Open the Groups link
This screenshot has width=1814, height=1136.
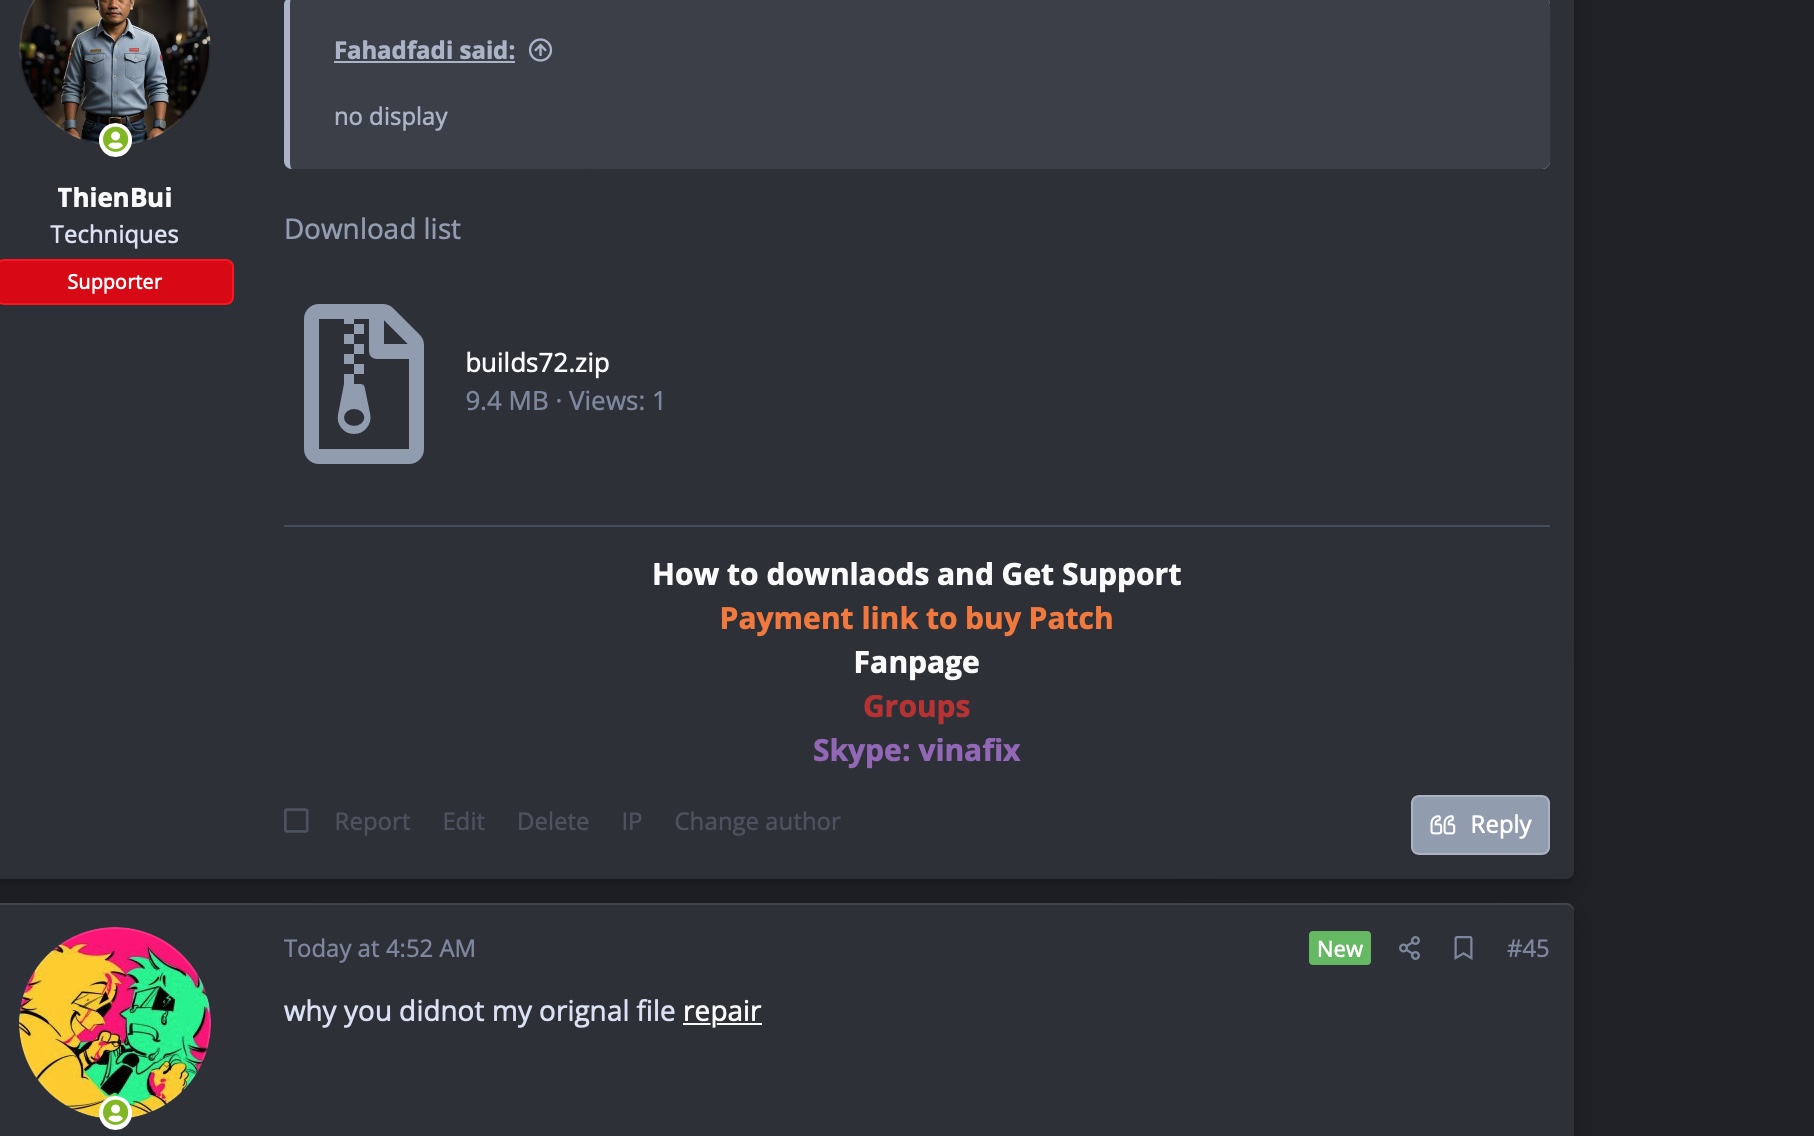coord(916,706)
